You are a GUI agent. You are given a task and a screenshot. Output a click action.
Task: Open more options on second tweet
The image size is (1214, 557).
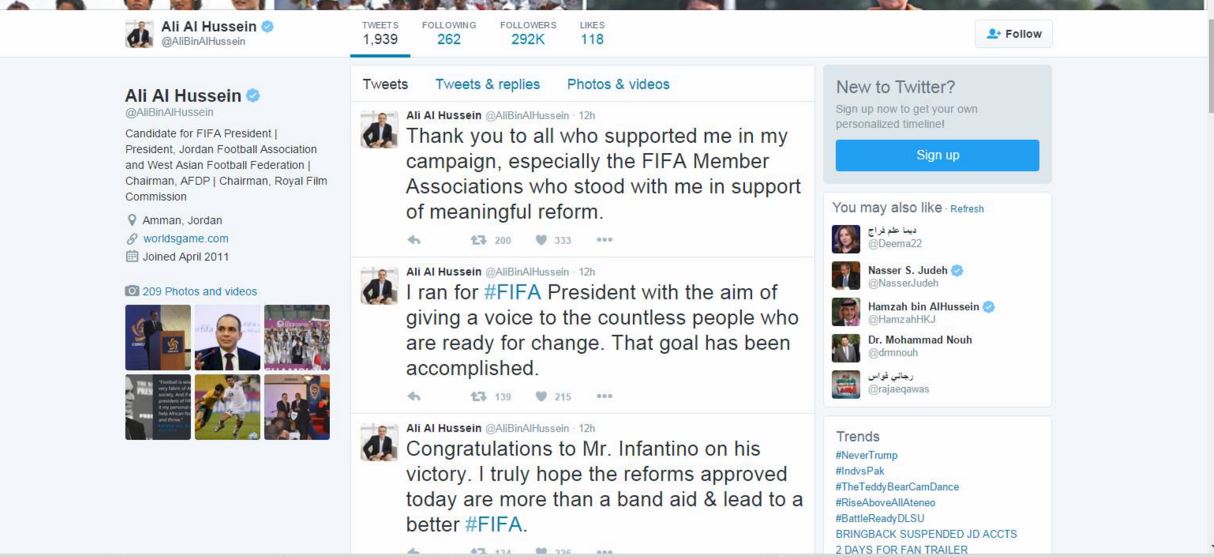pyautogui.click(x=604, y=396)
